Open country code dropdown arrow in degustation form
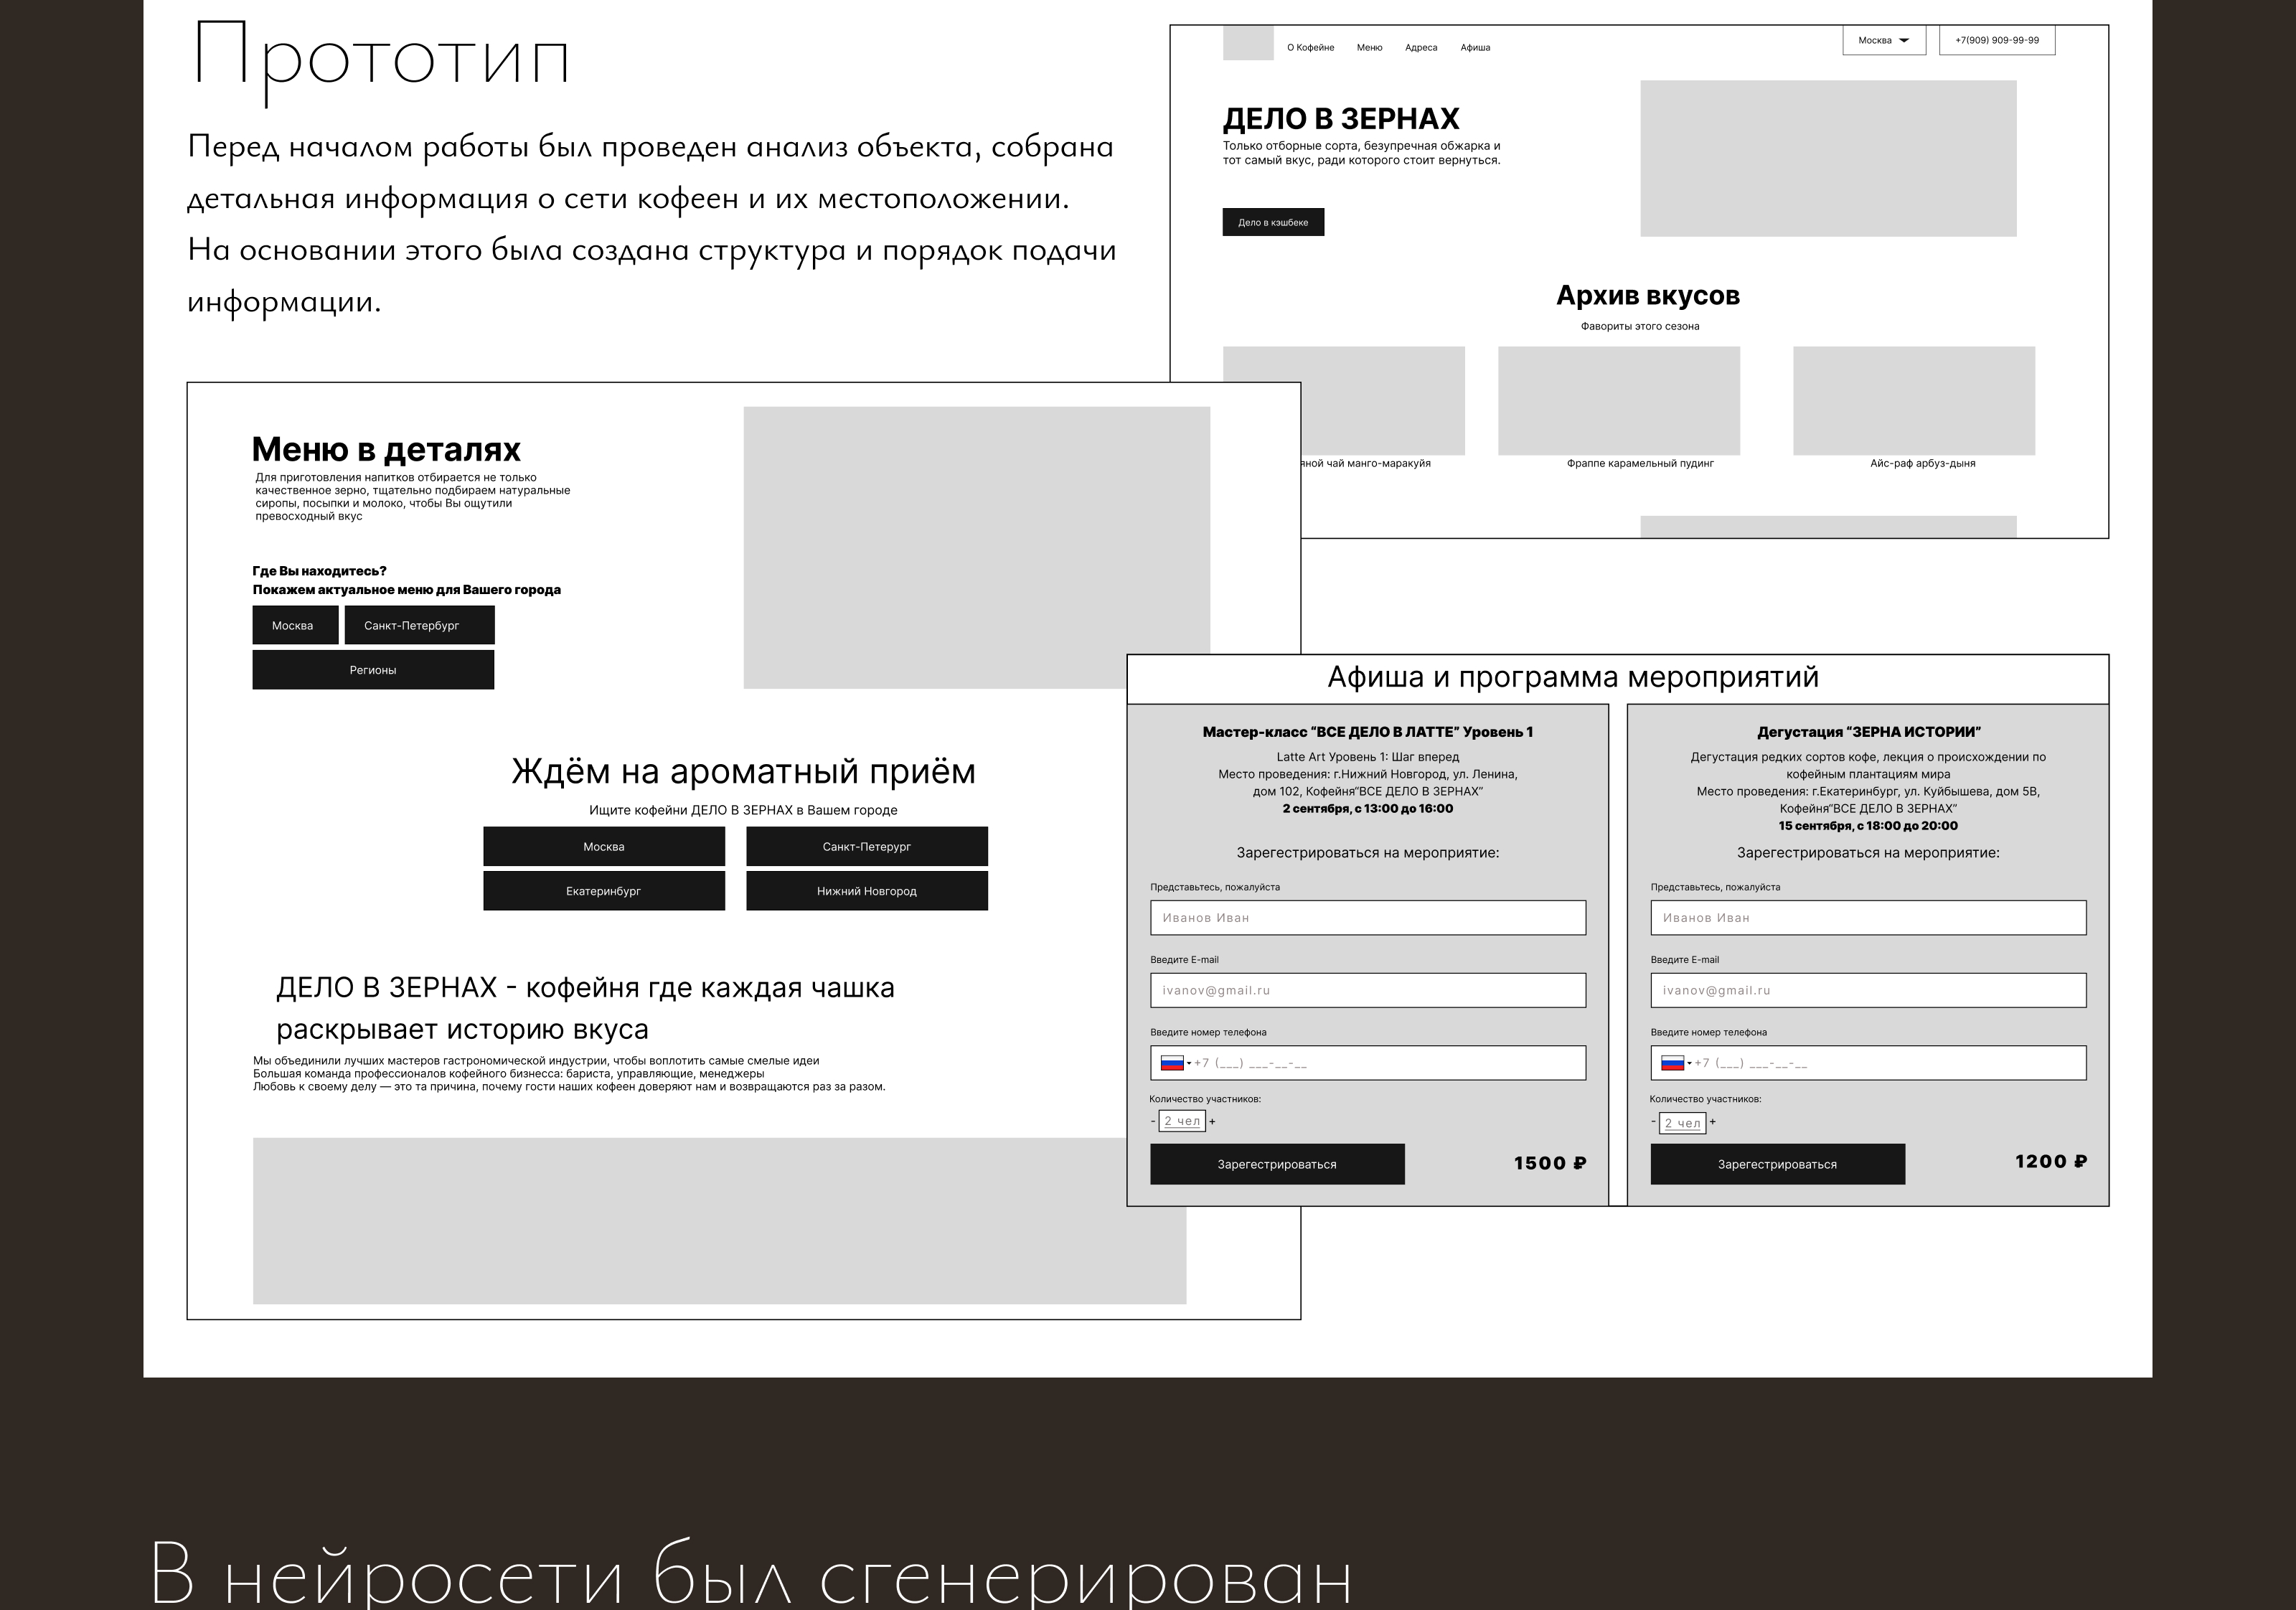Screen dimensions: 2296x1610 point(1689,1064)
